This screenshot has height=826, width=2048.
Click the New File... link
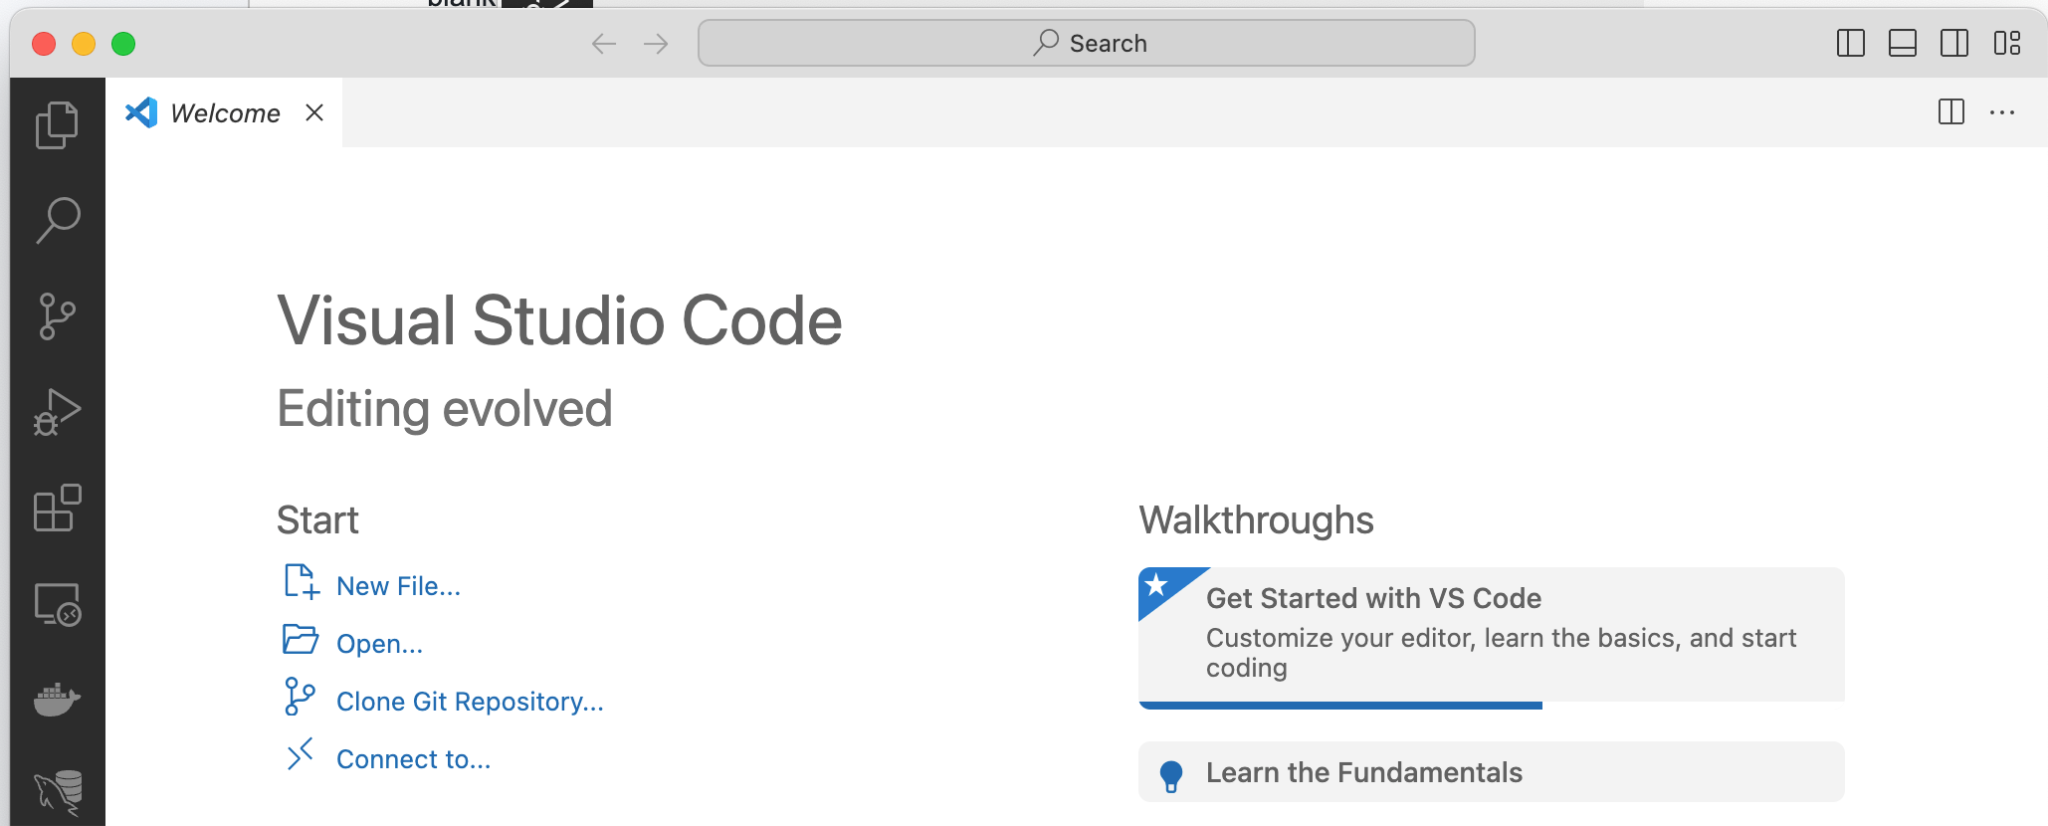pos(398,586)
